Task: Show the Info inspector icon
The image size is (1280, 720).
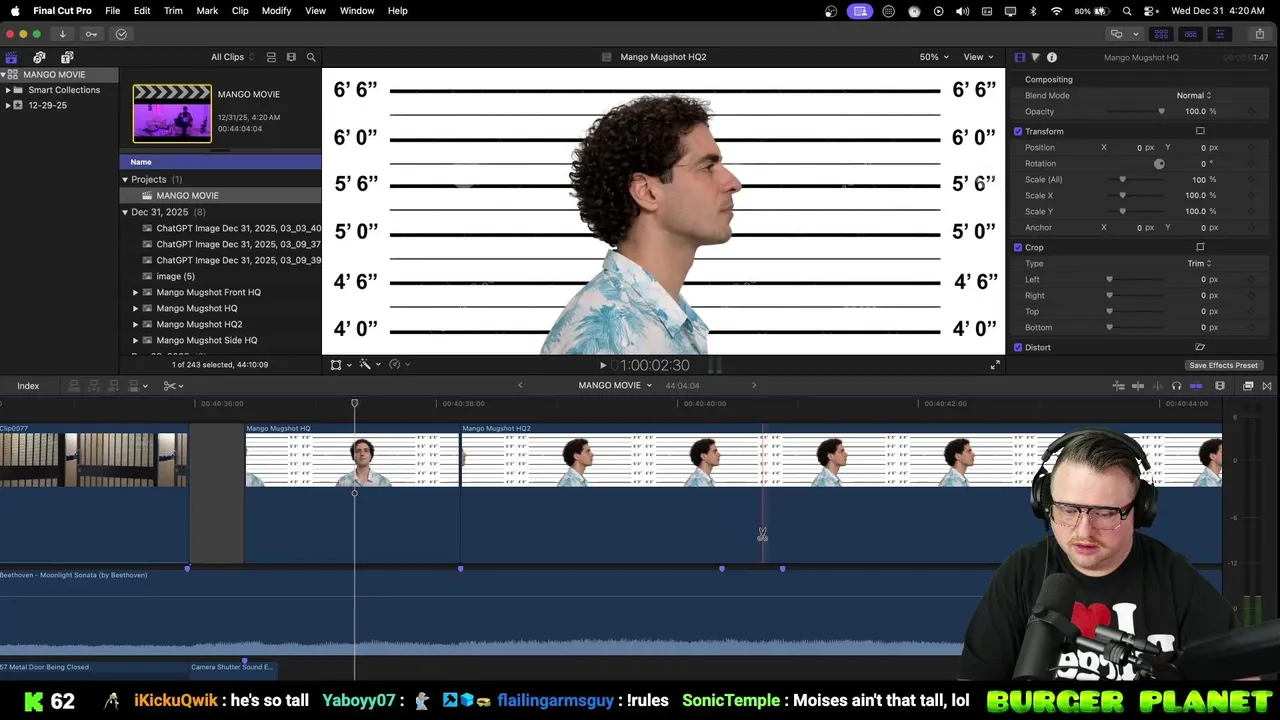Action: tap(1052, 57)
